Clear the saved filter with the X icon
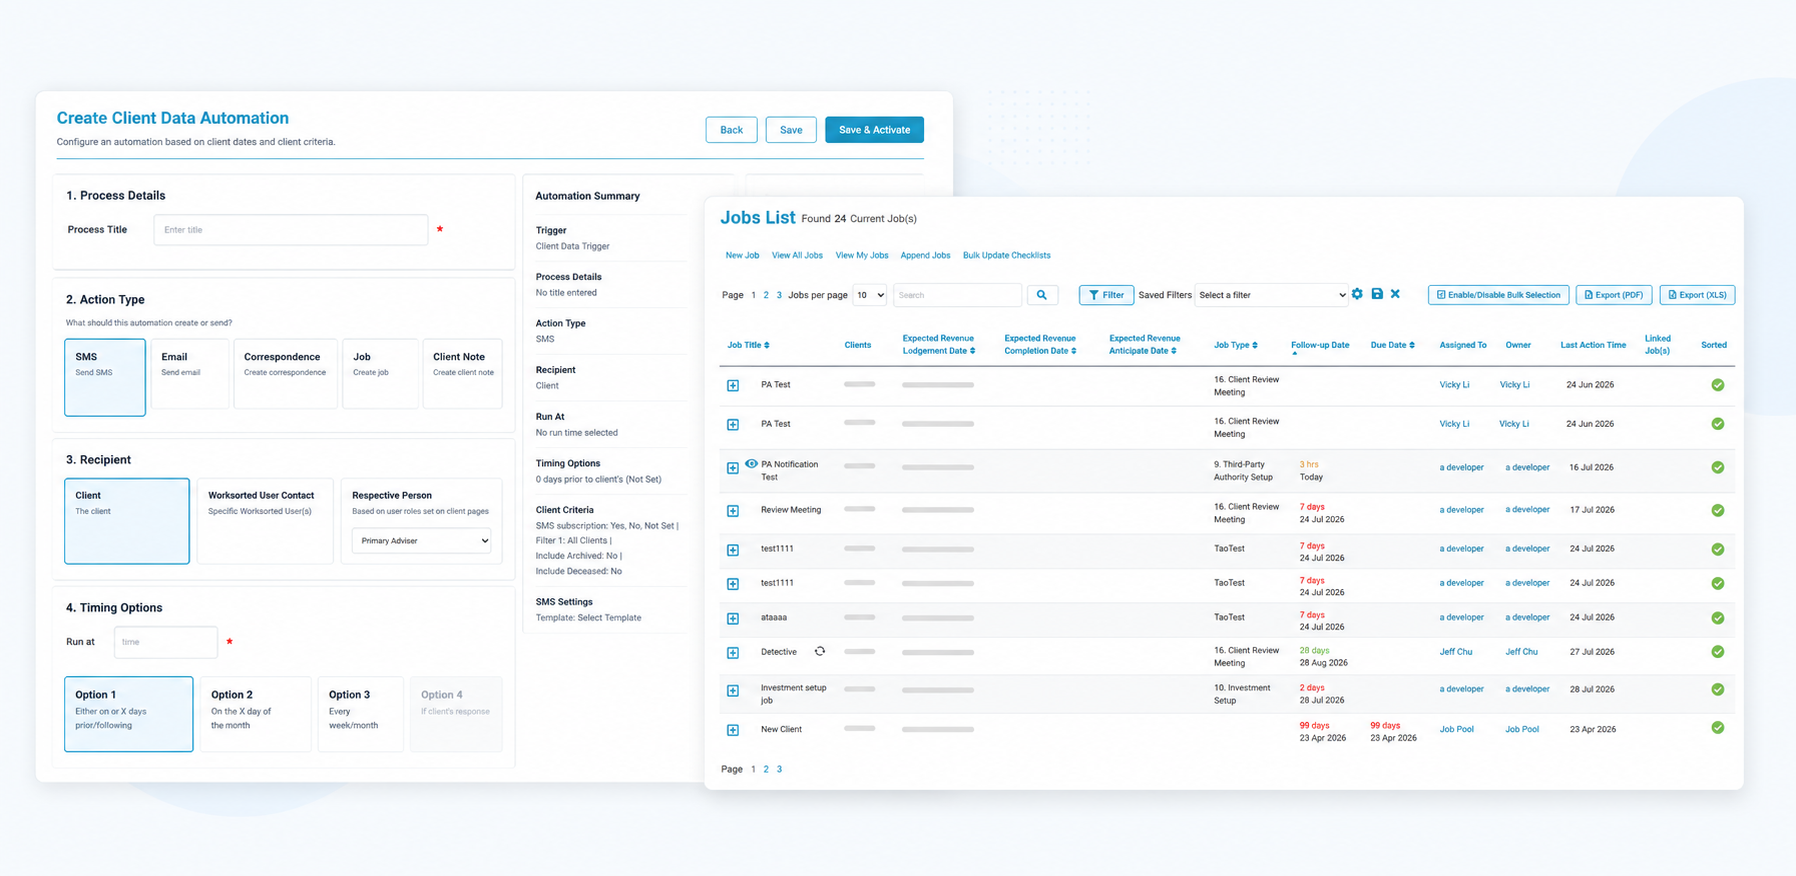 [1395, 294]
